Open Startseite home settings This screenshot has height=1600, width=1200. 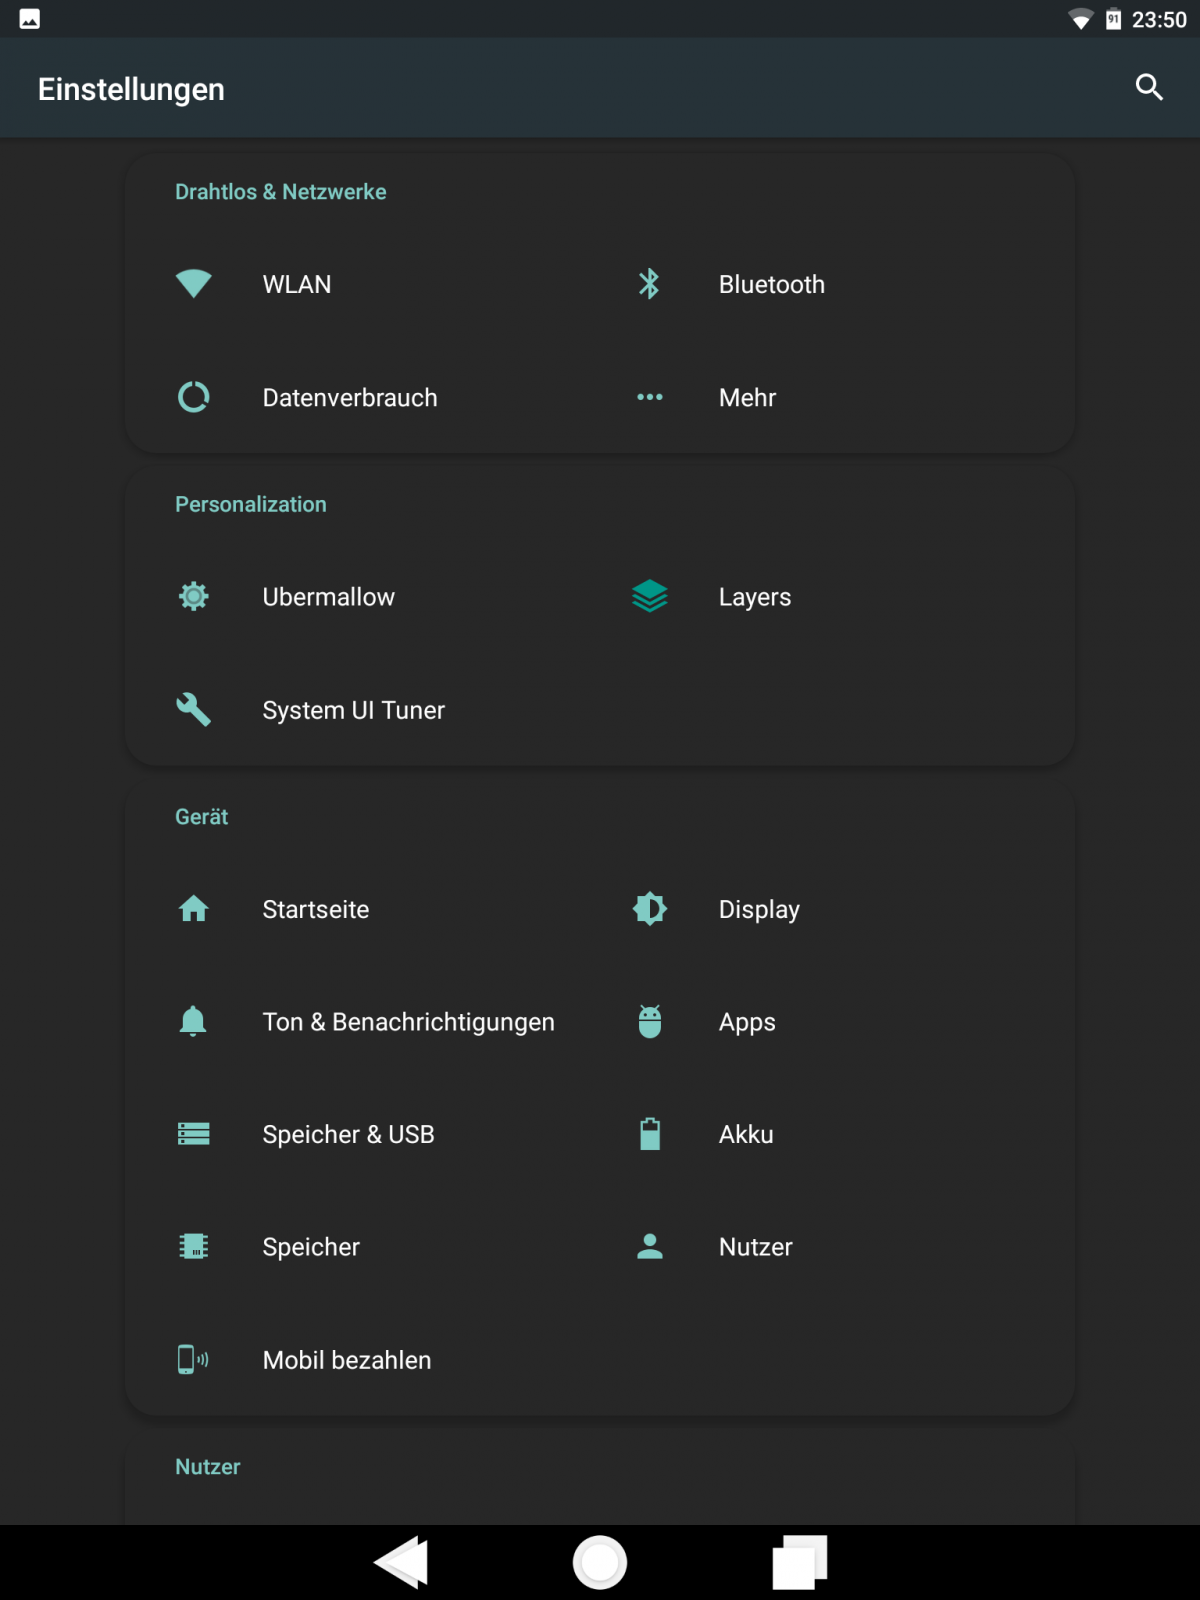(x=315, y=909)
